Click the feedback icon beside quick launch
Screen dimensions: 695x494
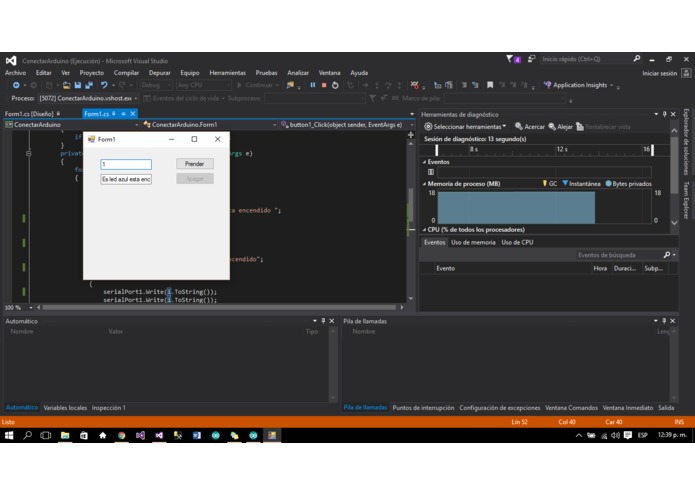click(x=531, y=59)
